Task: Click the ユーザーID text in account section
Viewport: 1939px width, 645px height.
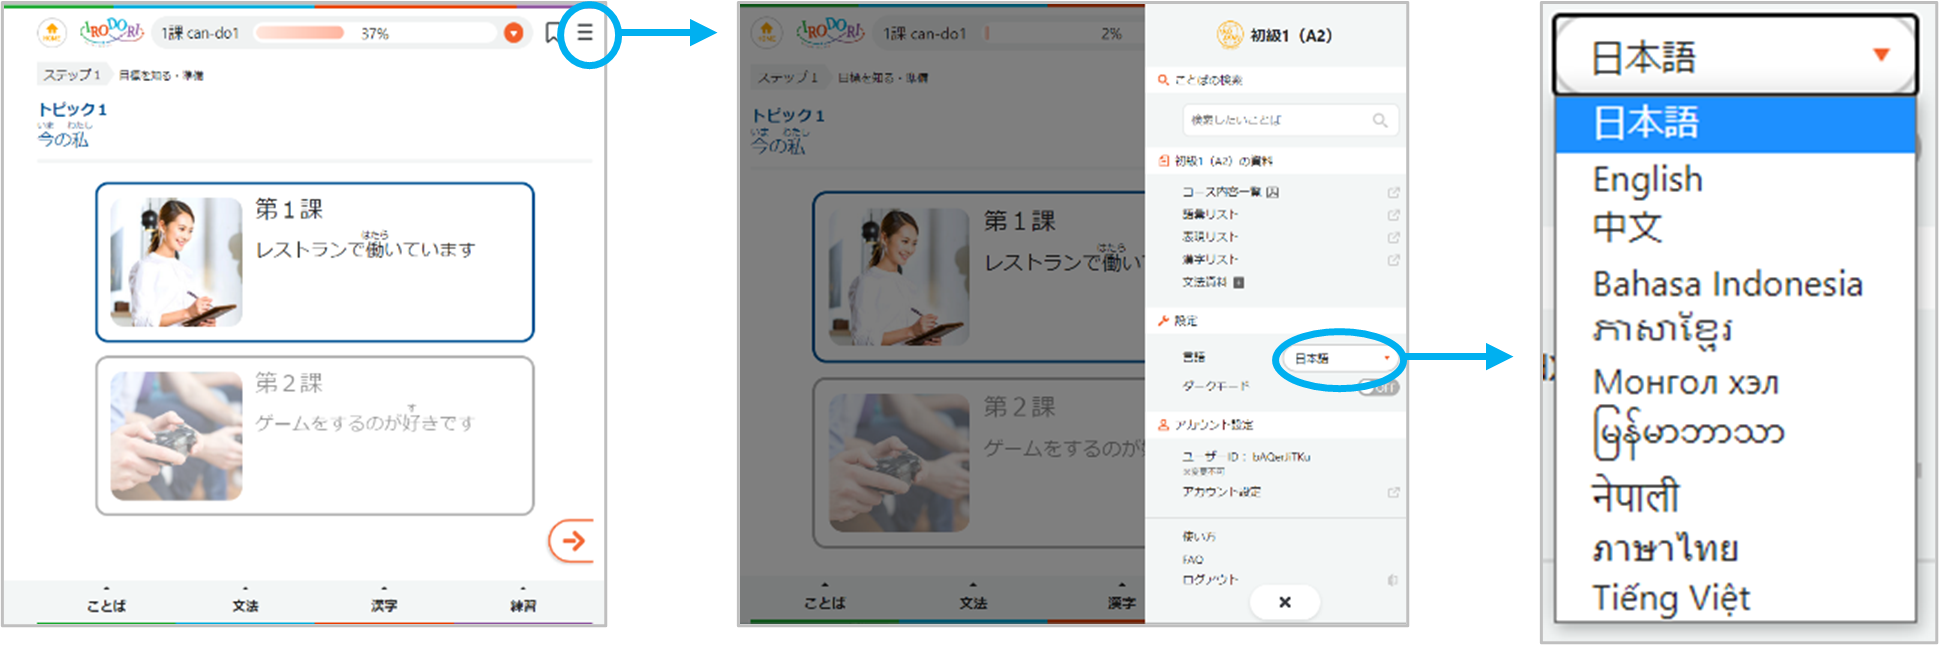Action: coord(1246,457)
